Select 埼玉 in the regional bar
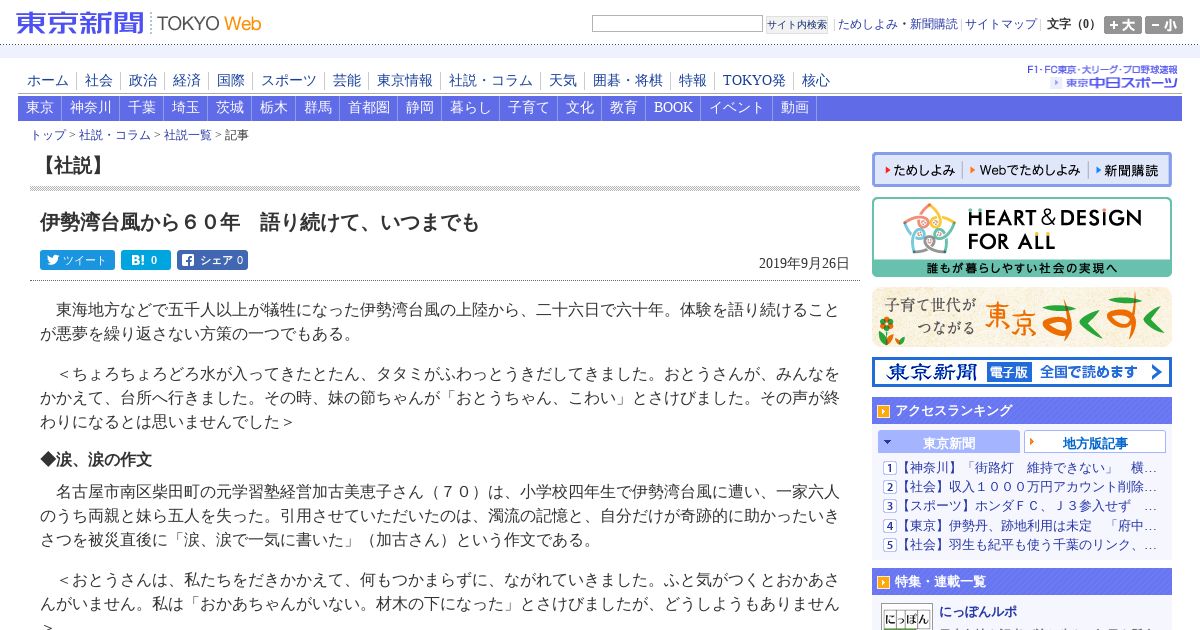The image size is (1200, 630). pos(185,108)
